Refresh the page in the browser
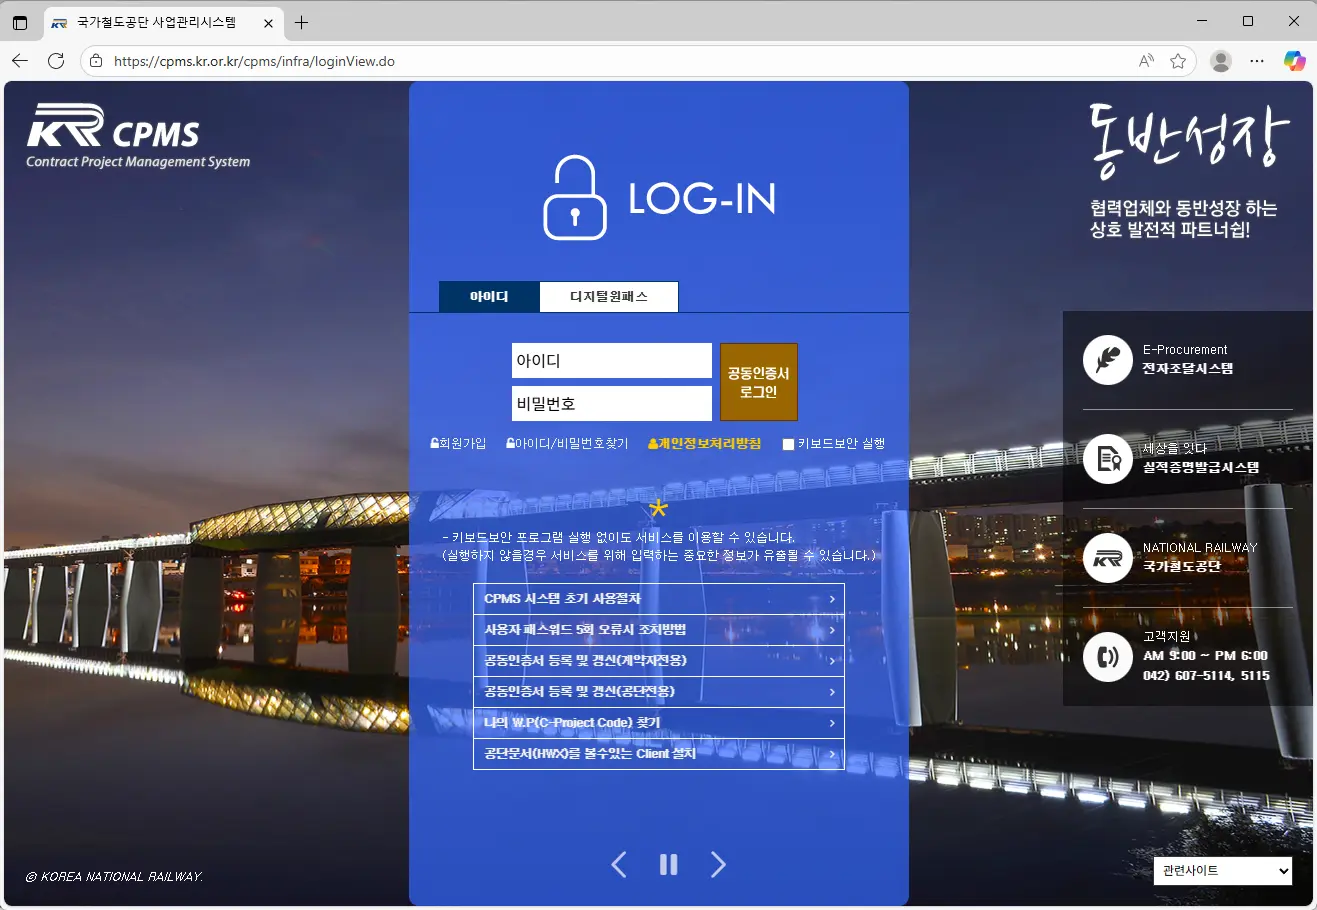This screenshot has width=1317, height=910. 56,61
